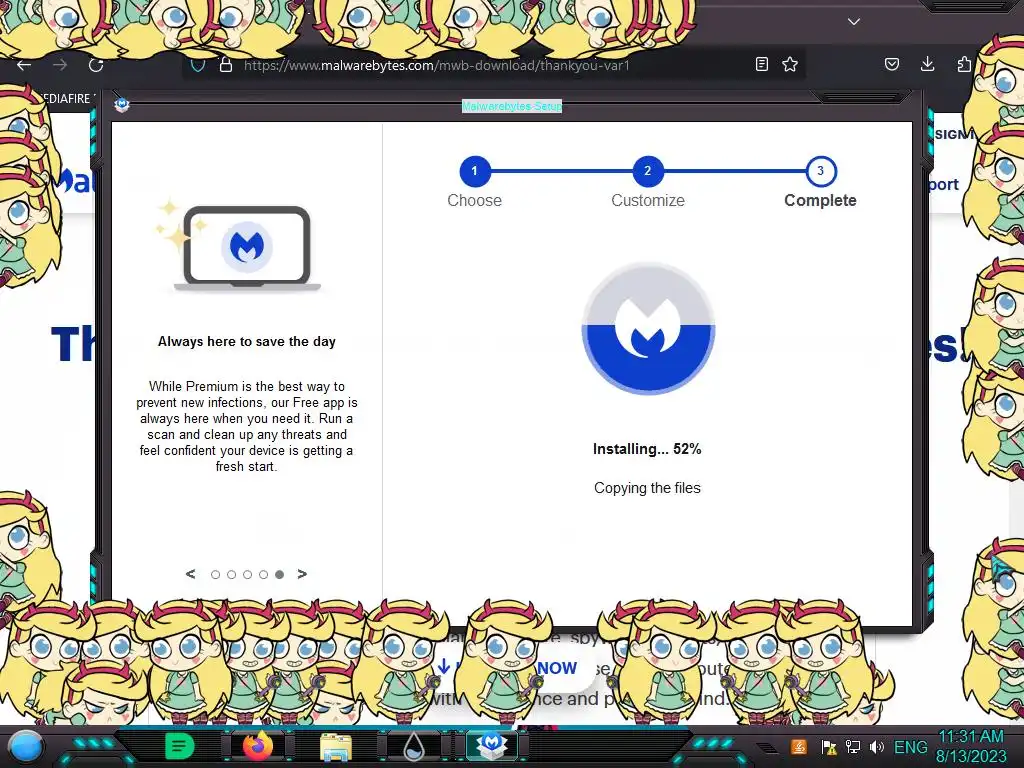Open the Java update tray icon
This screenshot has width=1024, height=768.
(799, 746)
